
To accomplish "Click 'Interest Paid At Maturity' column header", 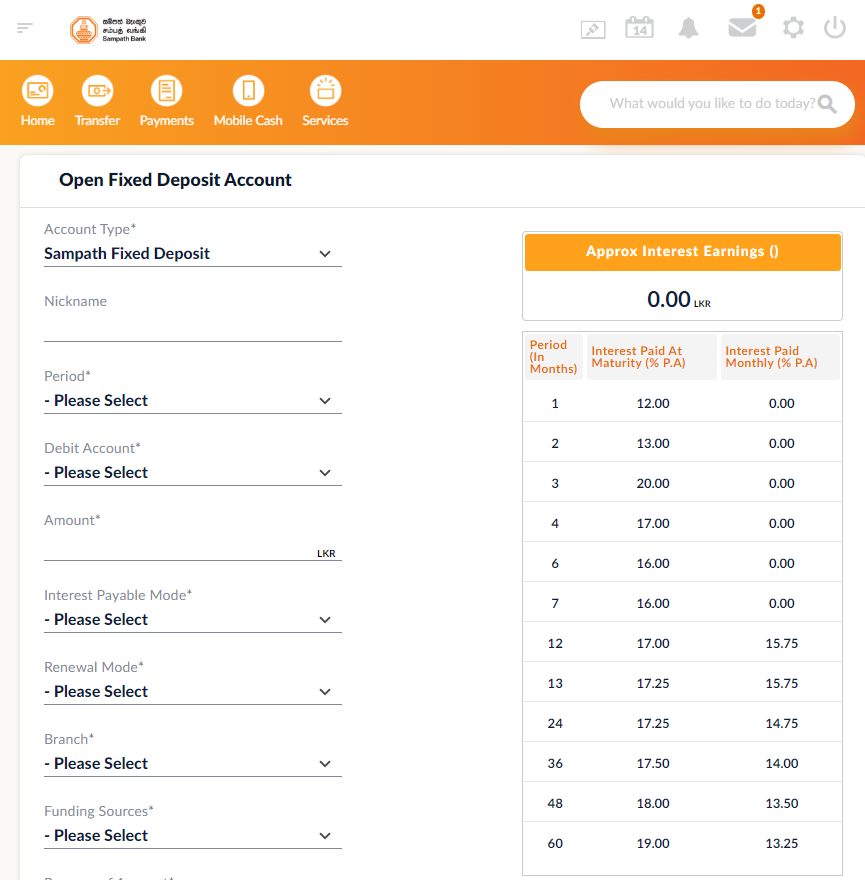I will click(x=652, y=357).
